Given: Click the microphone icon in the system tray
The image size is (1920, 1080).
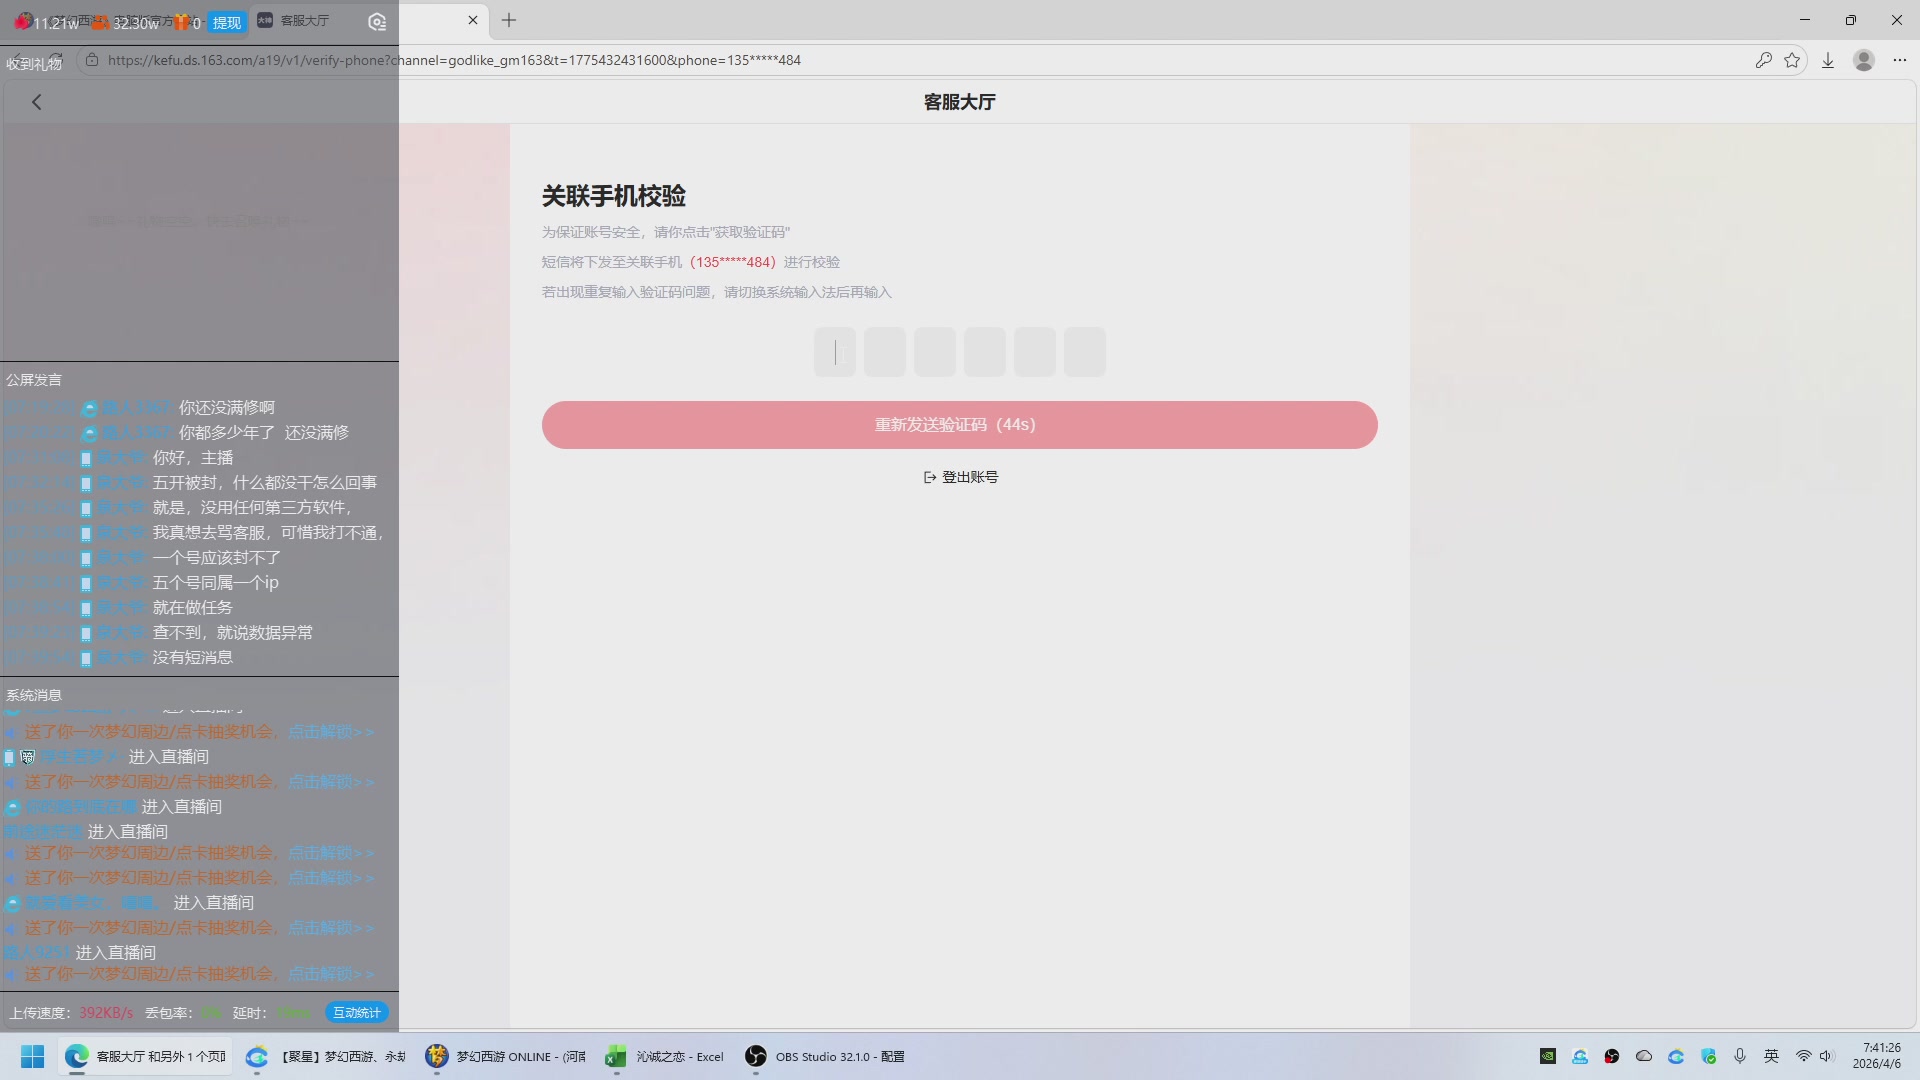Looking at the screenshot, I should coord(1740,1056).
